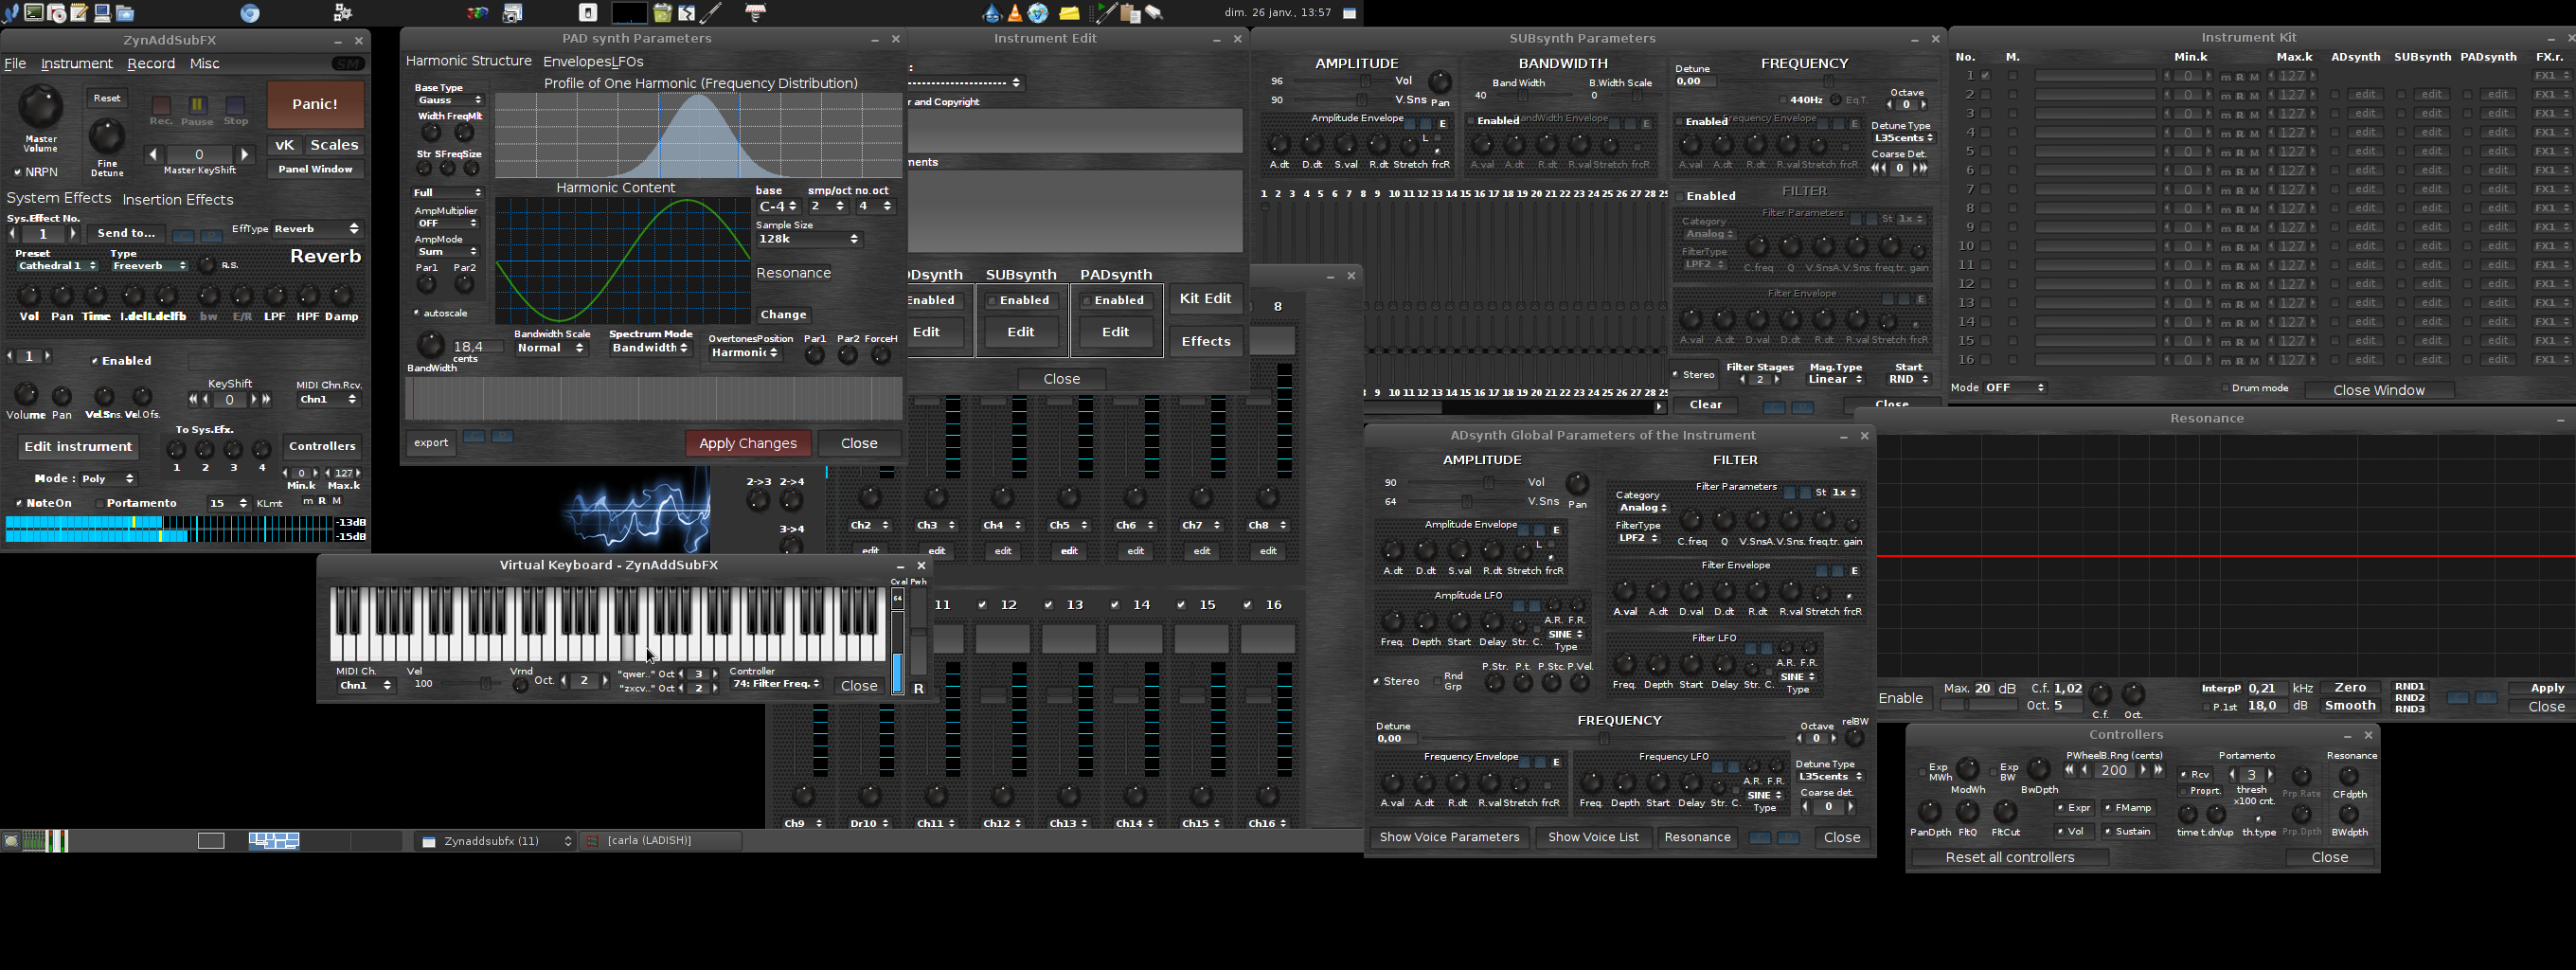Expand the Base Type Gauss dropdown

coord(449,100)
